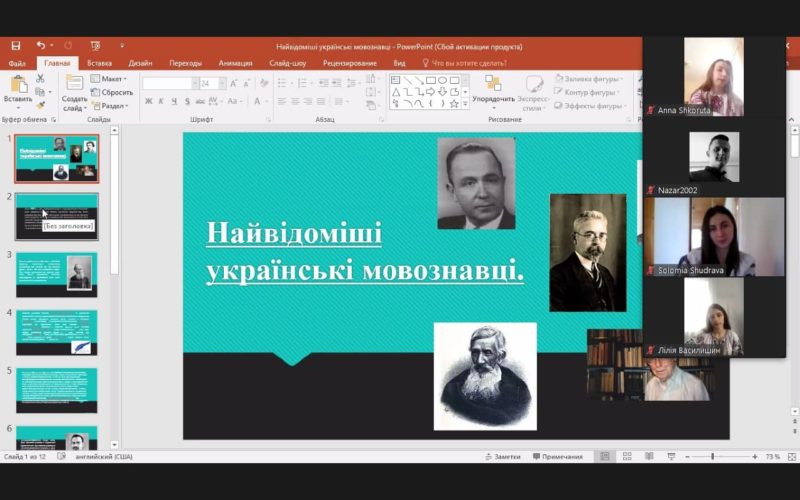The height and width of the screenshot is (500, 800).
Task: Switch to slide sorter view icon
Action: tap(626, 457)
